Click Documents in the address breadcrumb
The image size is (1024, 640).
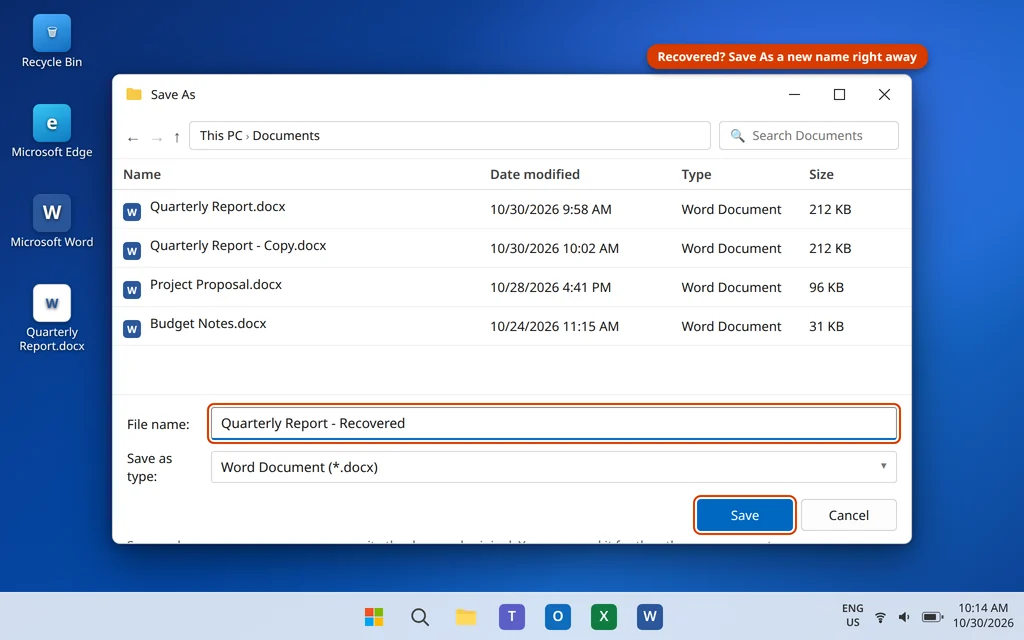pyautogui.click(x=286, y=135)
